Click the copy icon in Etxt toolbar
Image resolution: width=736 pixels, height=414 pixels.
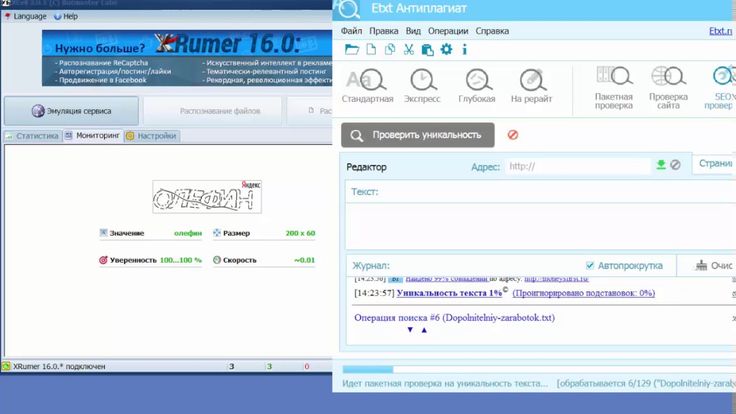click(x=390, y=49)
